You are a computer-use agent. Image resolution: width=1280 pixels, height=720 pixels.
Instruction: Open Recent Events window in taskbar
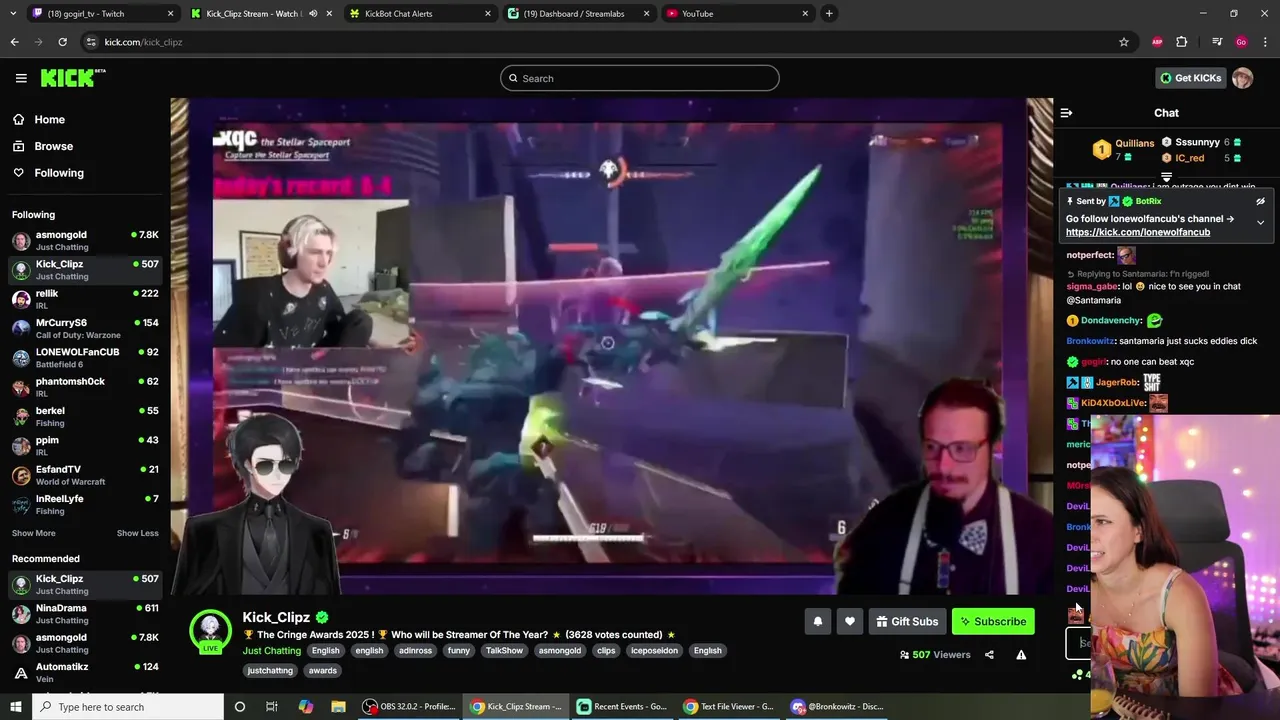[622, 706]
